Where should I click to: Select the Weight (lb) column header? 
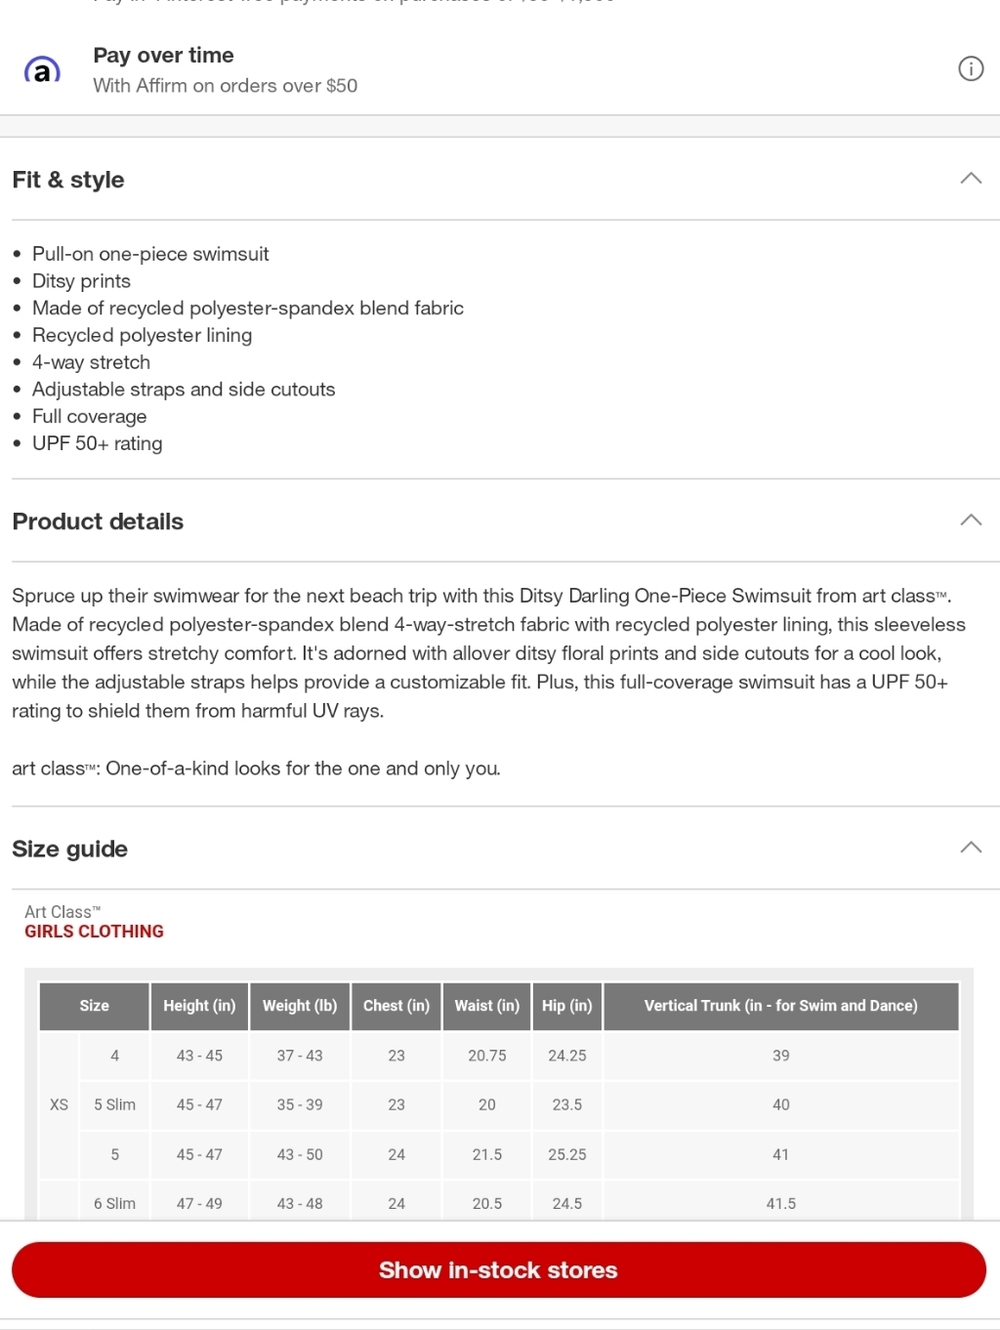click(x=300, y=1006)
